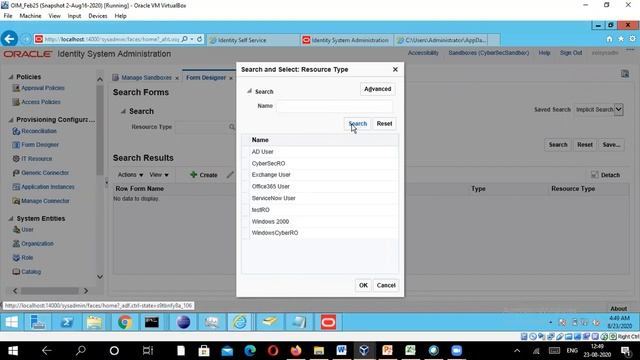This screenshot has height=360, width=640.
Task: Select Office365 User resource type row
Action: tap(320, 187)
